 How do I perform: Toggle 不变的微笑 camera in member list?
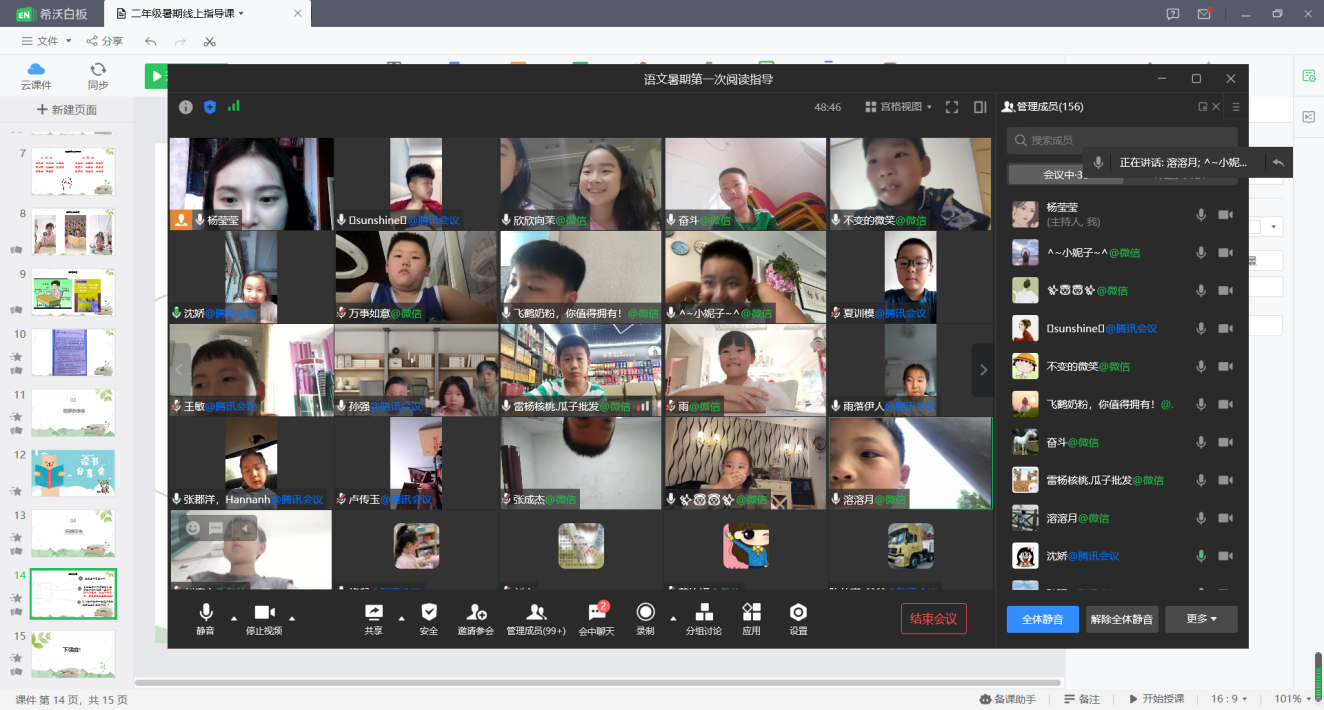click(x=1225, y=366)
